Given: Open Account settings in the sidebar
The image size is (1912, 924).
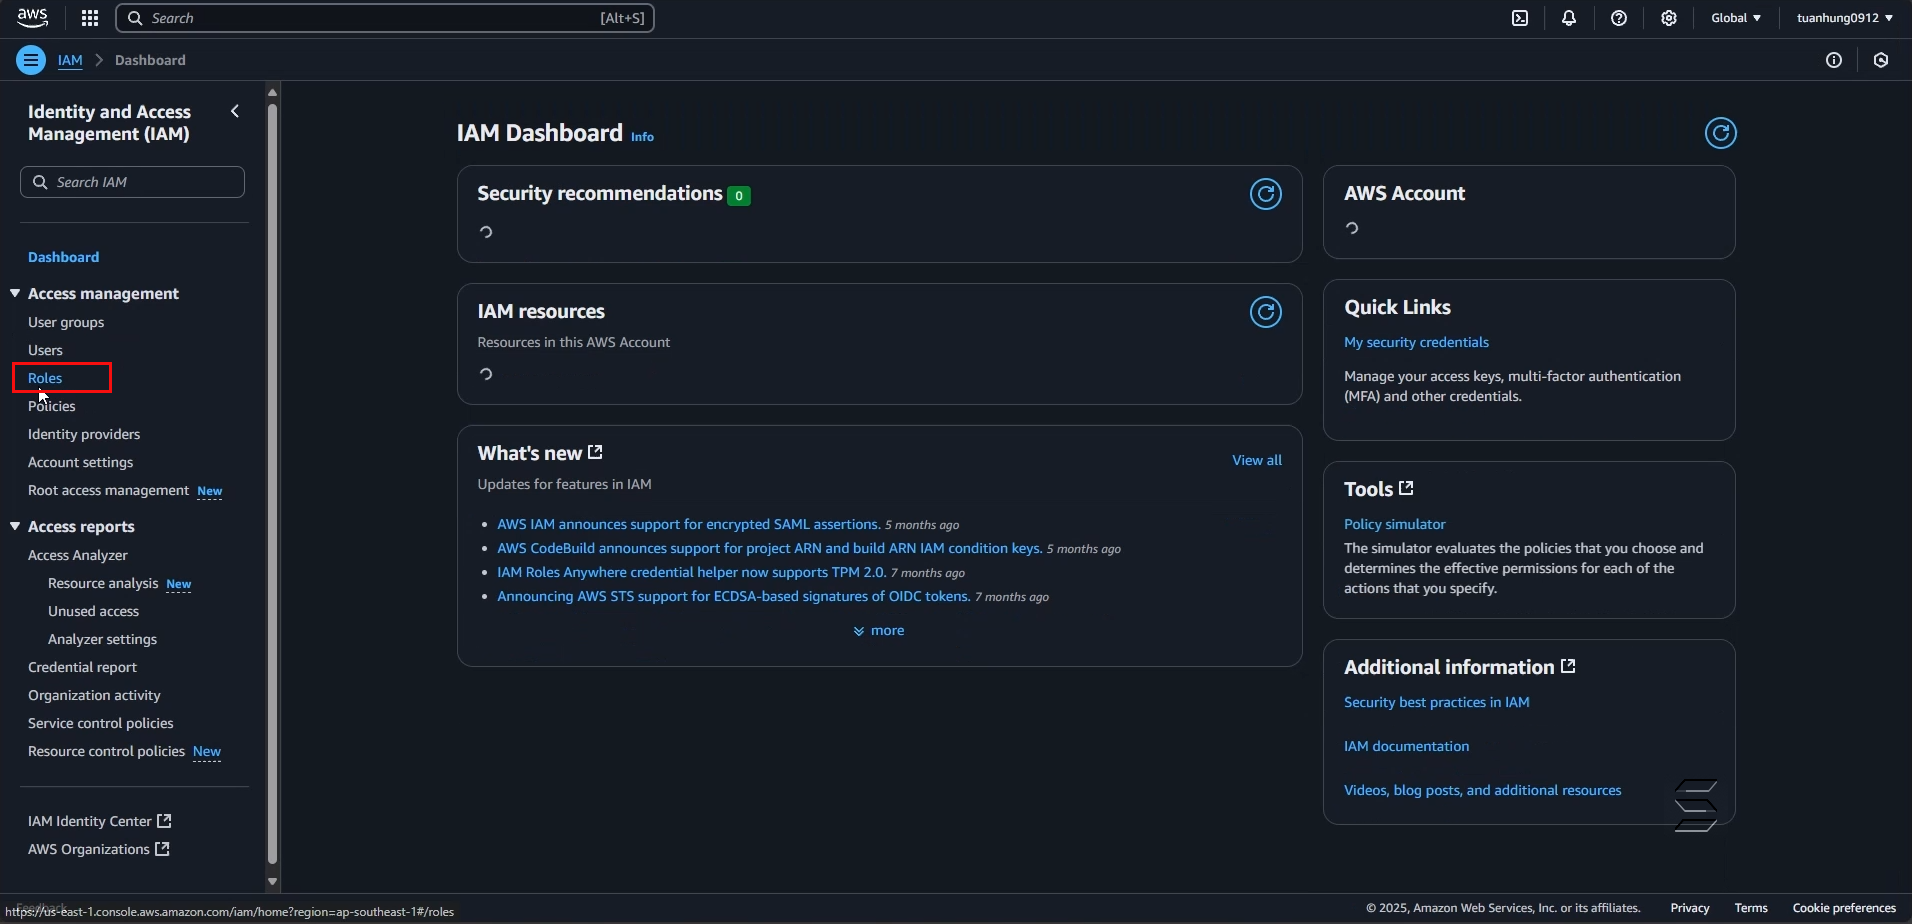Looking at the screenshot, I should click(81, 462).
